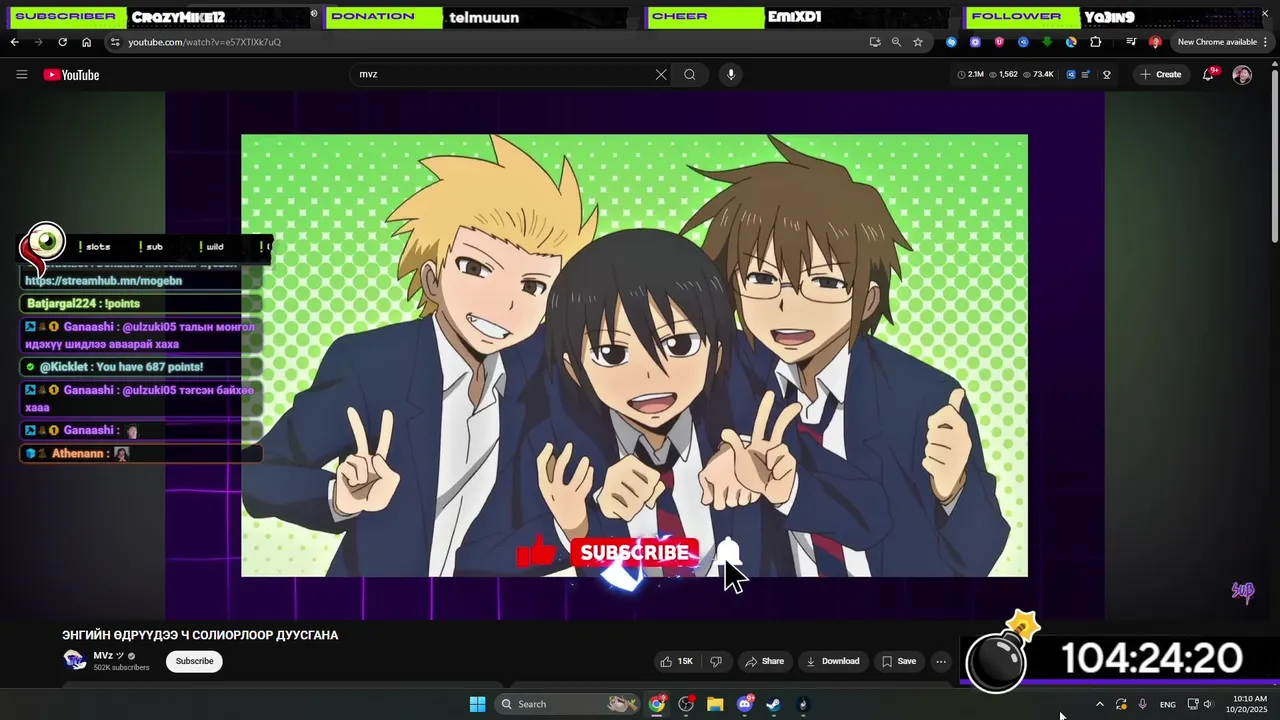Click the video title text
The image size is (1280, 720).
(200, 635)
